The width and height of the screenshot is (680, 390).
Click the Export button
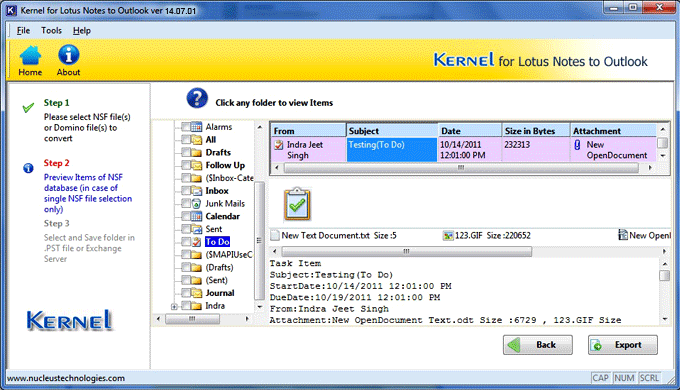pos(623,345)
